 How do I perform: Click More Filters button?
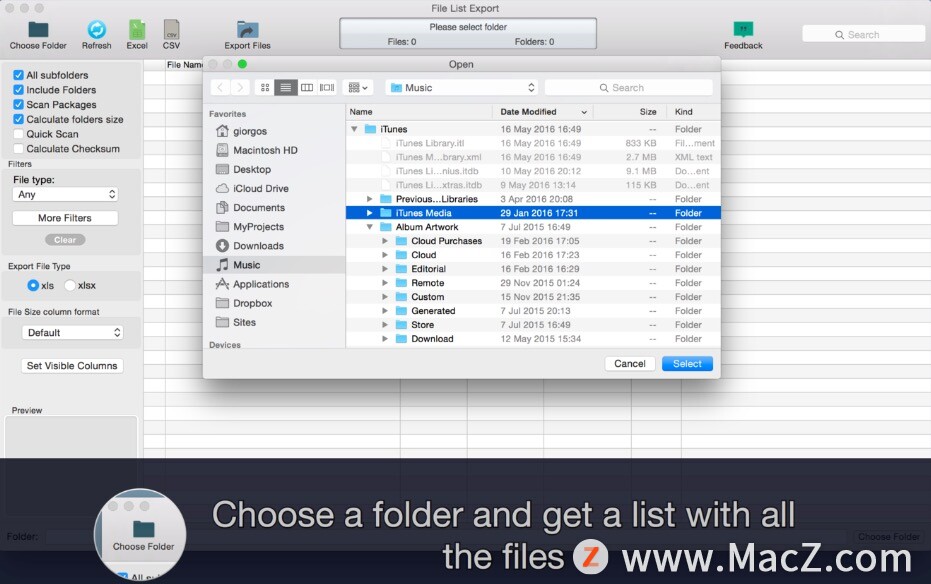pyautogui.click(x=65, y=218)
